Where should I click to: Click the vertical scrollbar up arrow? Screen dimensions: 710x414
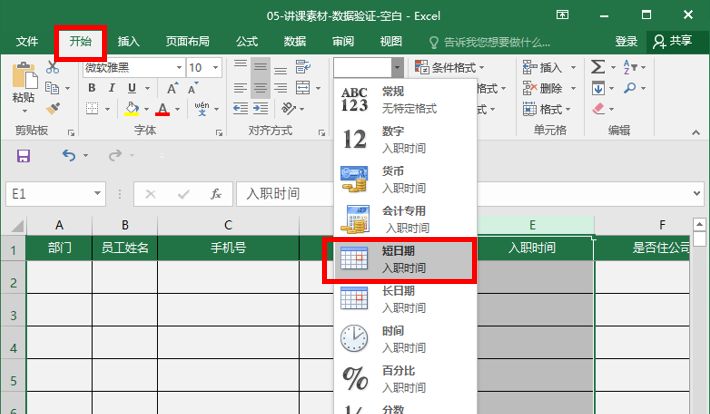tap(699, 224)
